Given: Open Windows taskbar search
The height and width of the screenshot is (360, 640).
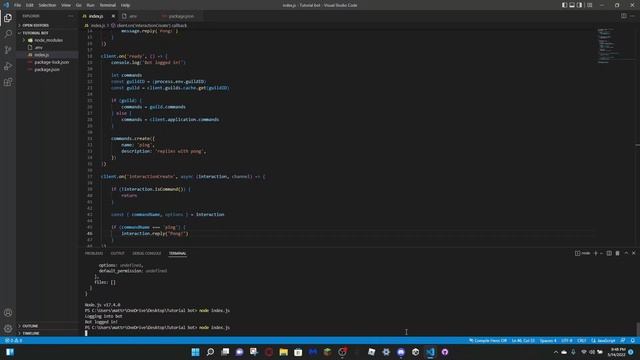Looking at the screenshot, I should click(210, 352).
